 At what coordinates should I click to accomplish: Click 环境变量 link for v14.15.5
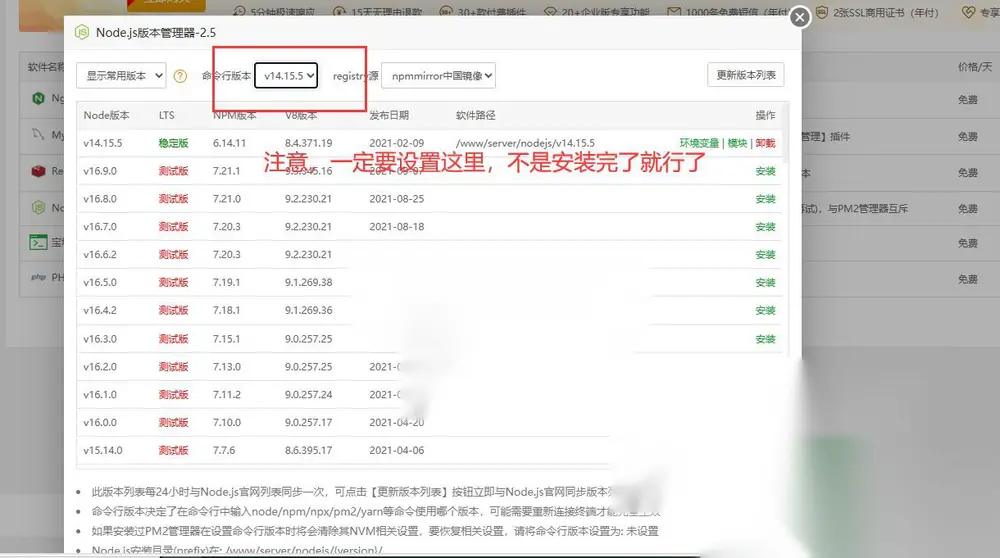coord(699,143)
